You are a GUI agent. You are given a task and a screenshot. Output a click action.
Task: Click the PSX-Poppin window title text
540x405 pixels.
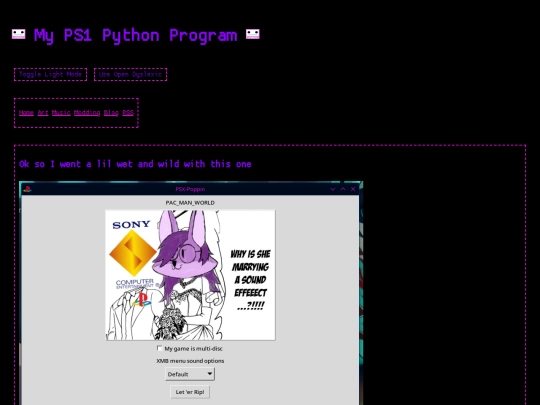click(190, 189)
